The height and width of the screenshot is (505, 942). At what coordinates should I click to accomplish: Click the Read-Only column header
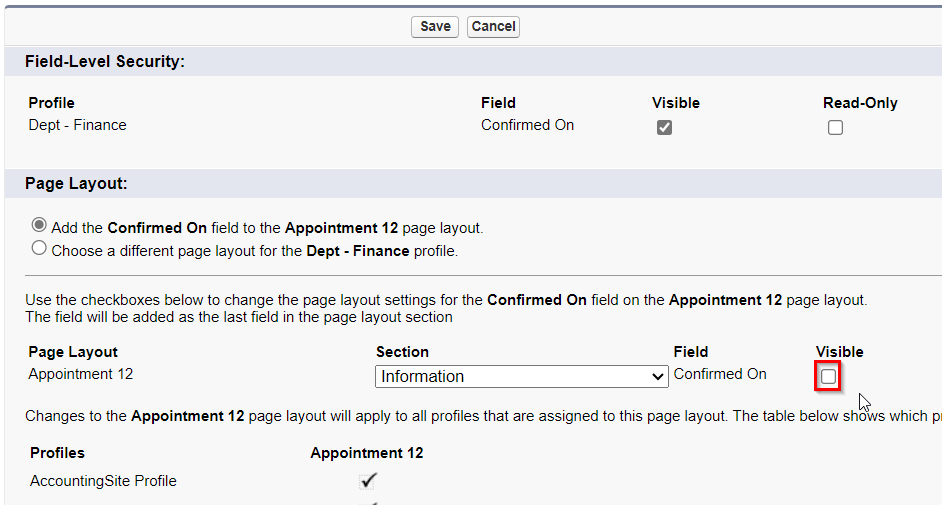(x=860, y=103)
